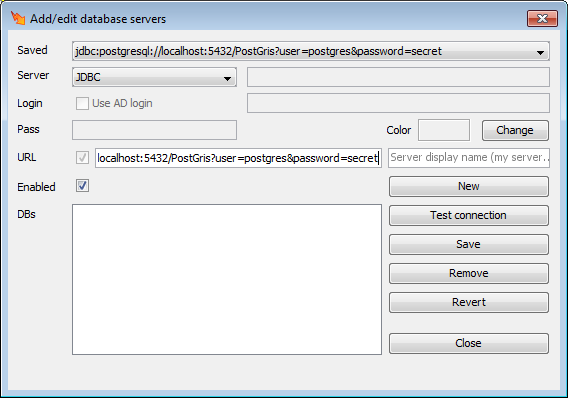Toggle the Enabled checkbox
The image size is (568, 398).
[82, 186]
